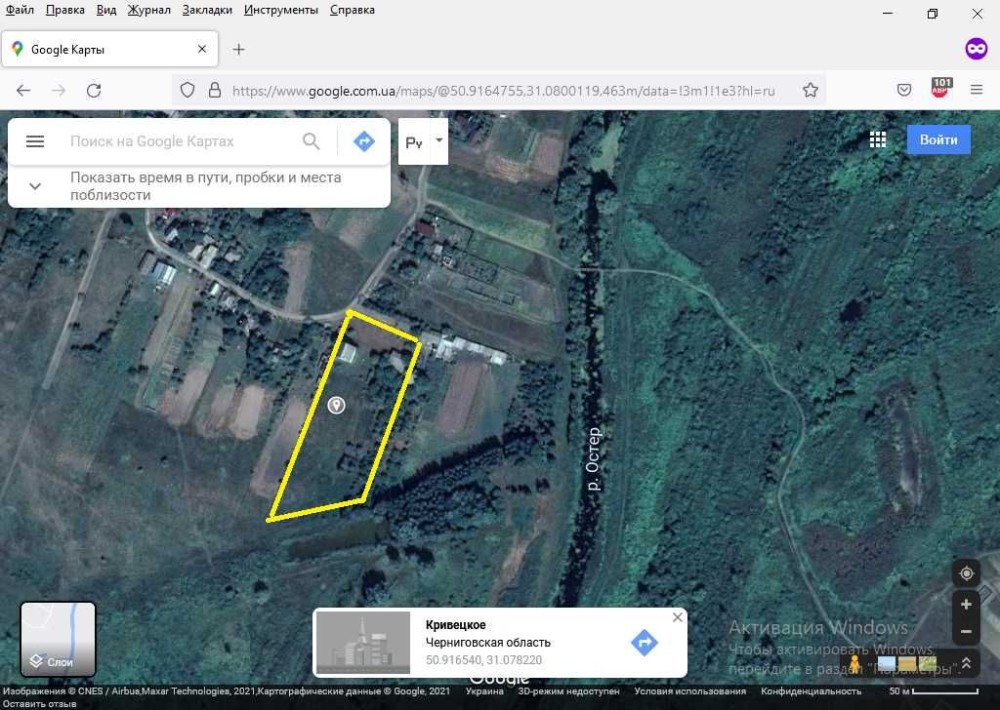The image size is (1000, 710).
Task: Go back to previous page
Action: [x=24, y=91]
